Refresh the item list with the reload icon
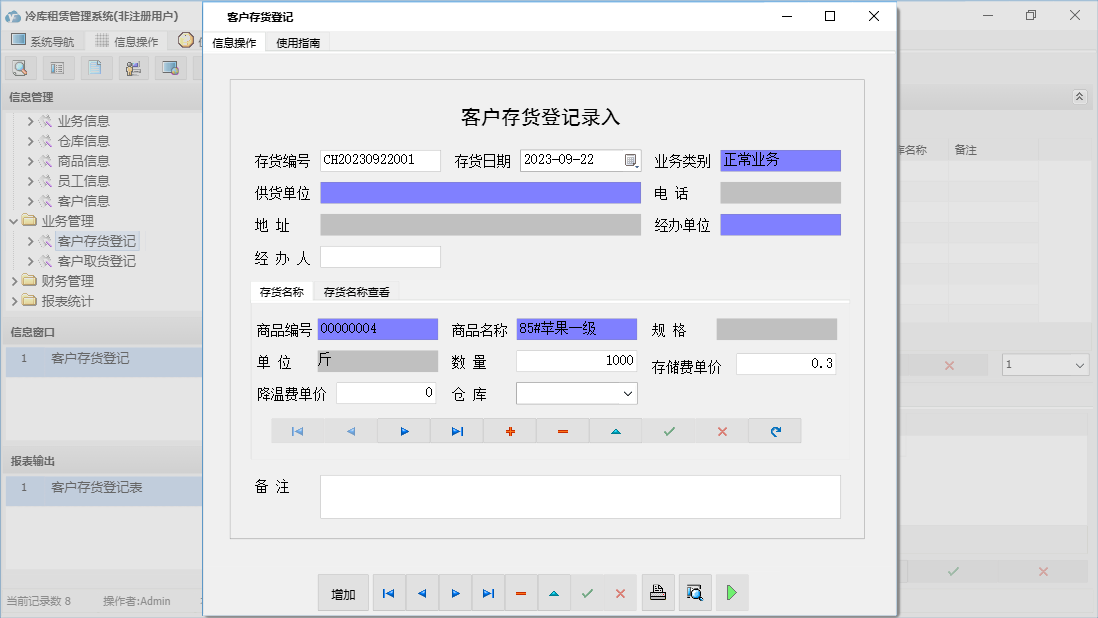Viewport: 1098px width, 618px height. (774, 431)
